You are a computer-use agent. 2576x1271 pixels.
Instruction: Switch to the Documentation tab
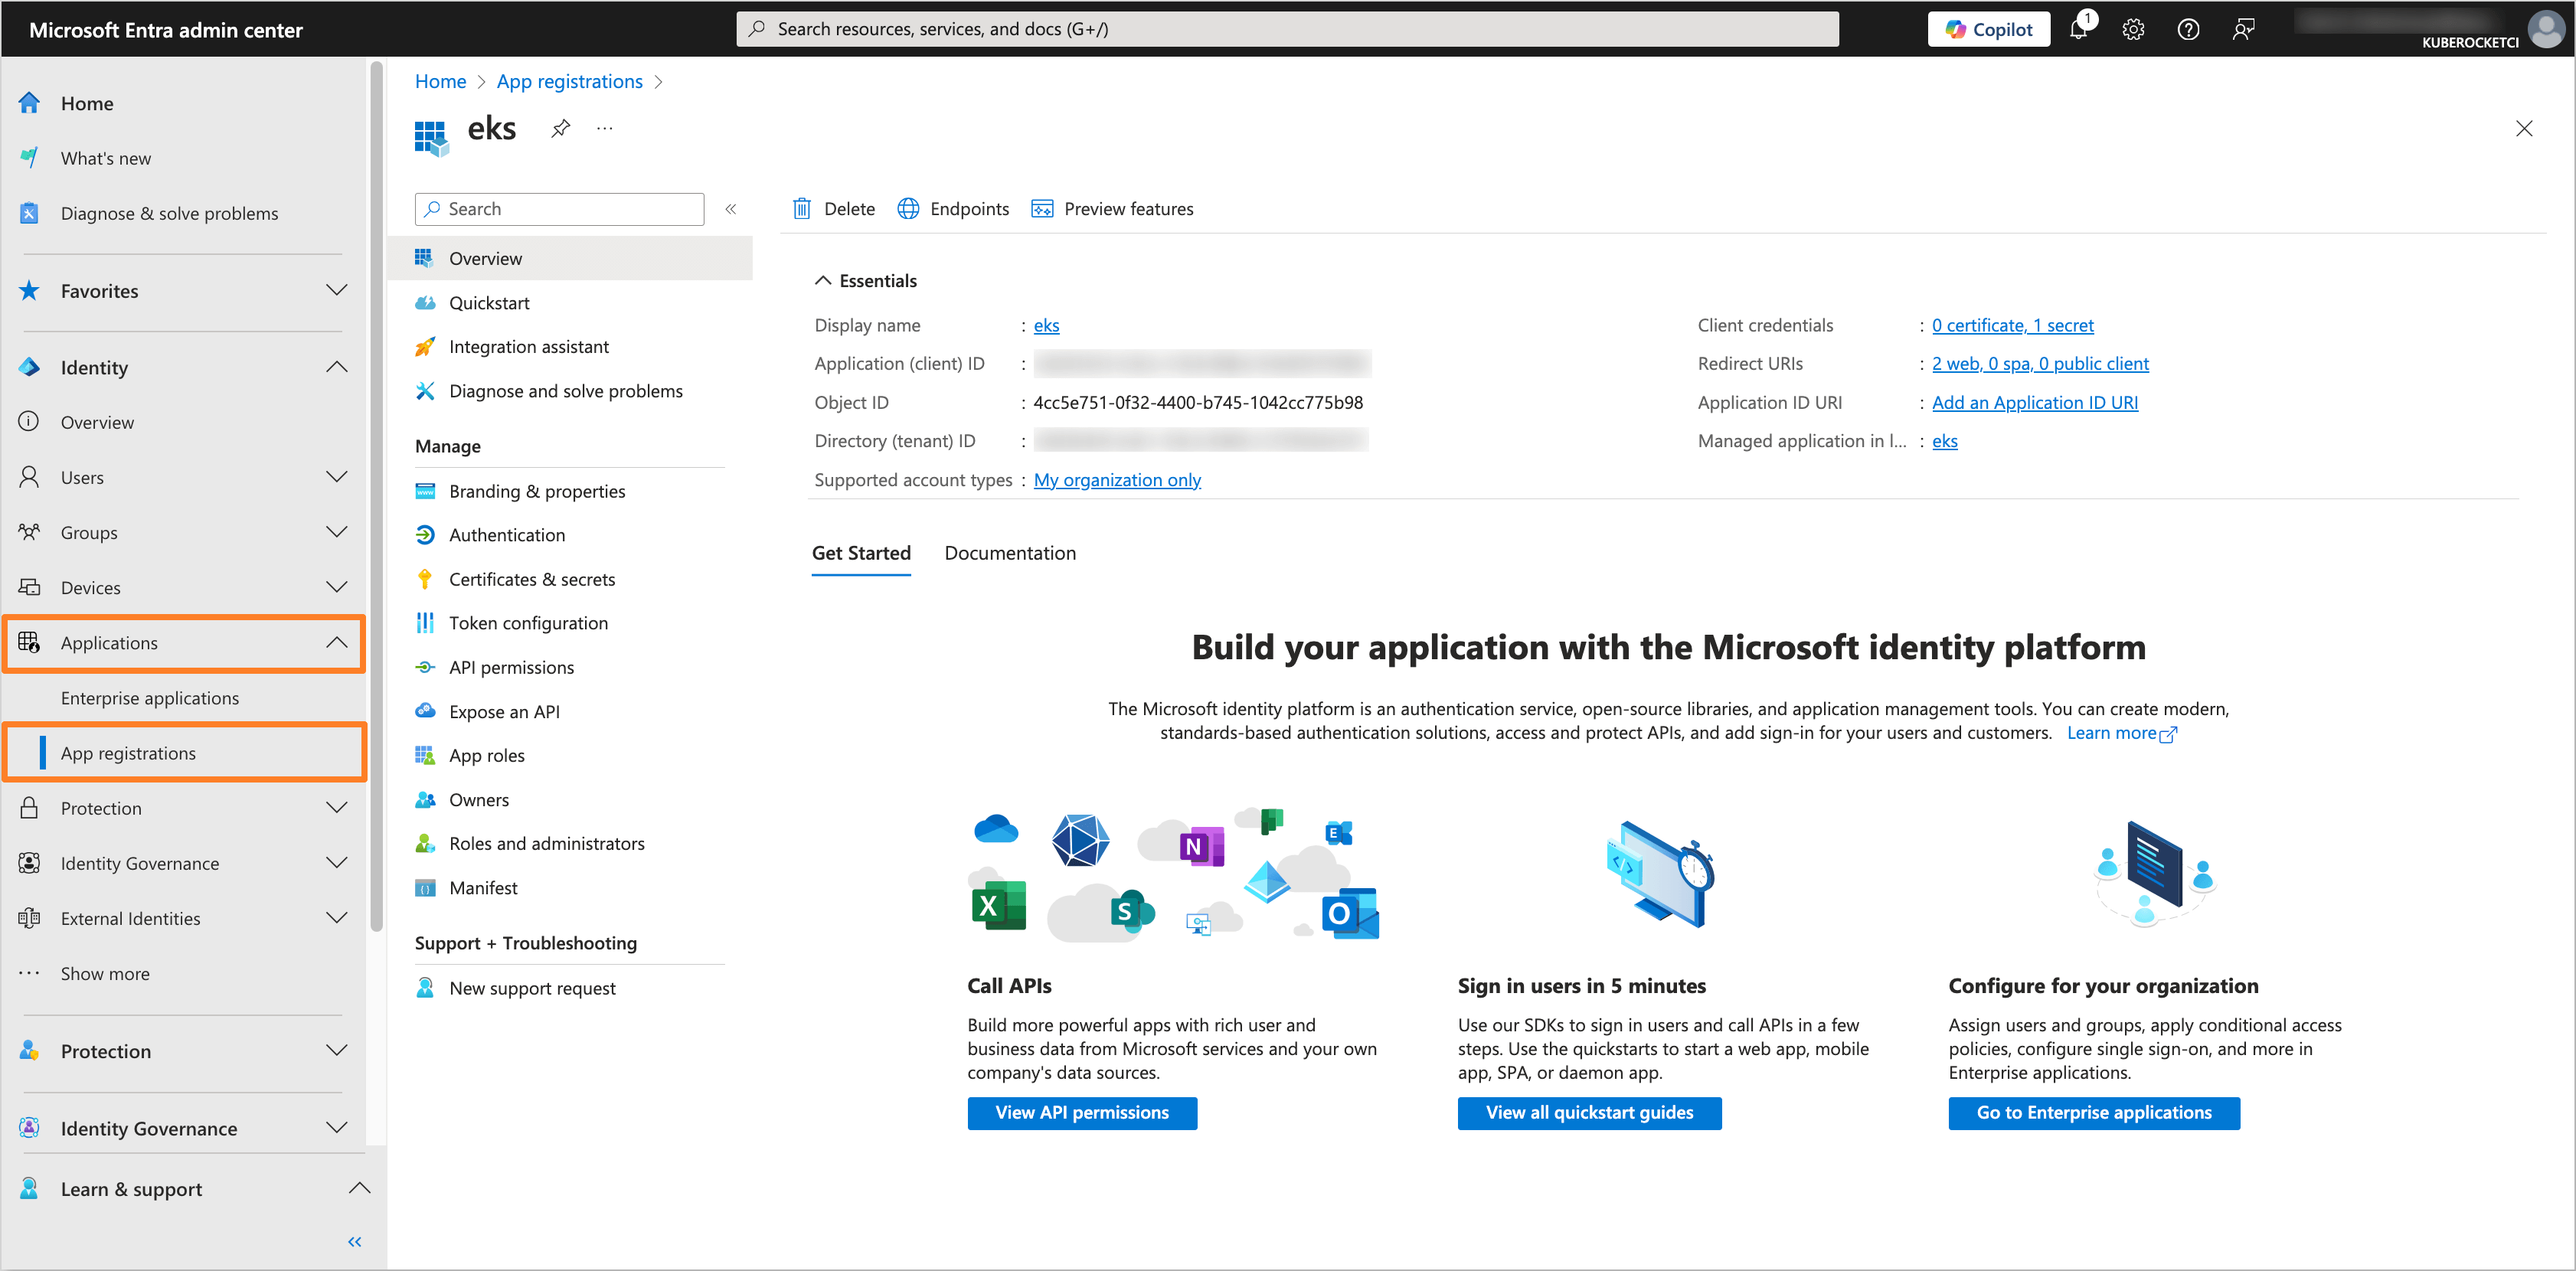(x=1010, y=553)
